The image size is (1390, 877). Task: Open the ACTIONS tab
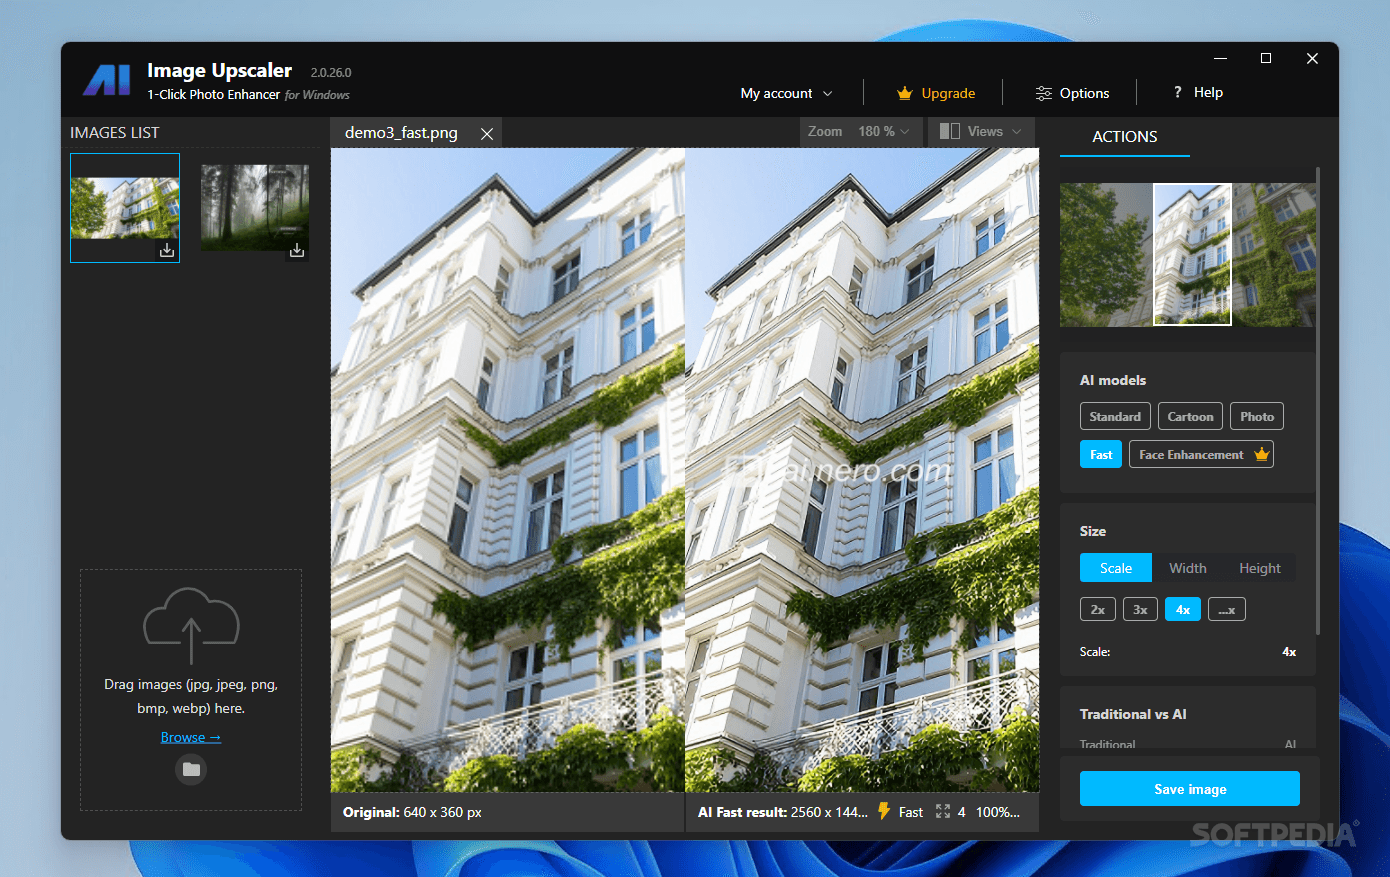click(x=1125, y=137)
